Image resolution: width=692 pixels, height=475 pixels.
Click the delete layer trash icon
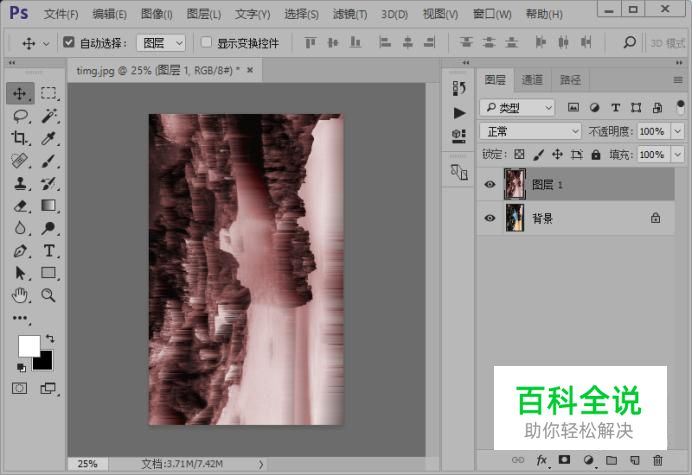point(658,460)
